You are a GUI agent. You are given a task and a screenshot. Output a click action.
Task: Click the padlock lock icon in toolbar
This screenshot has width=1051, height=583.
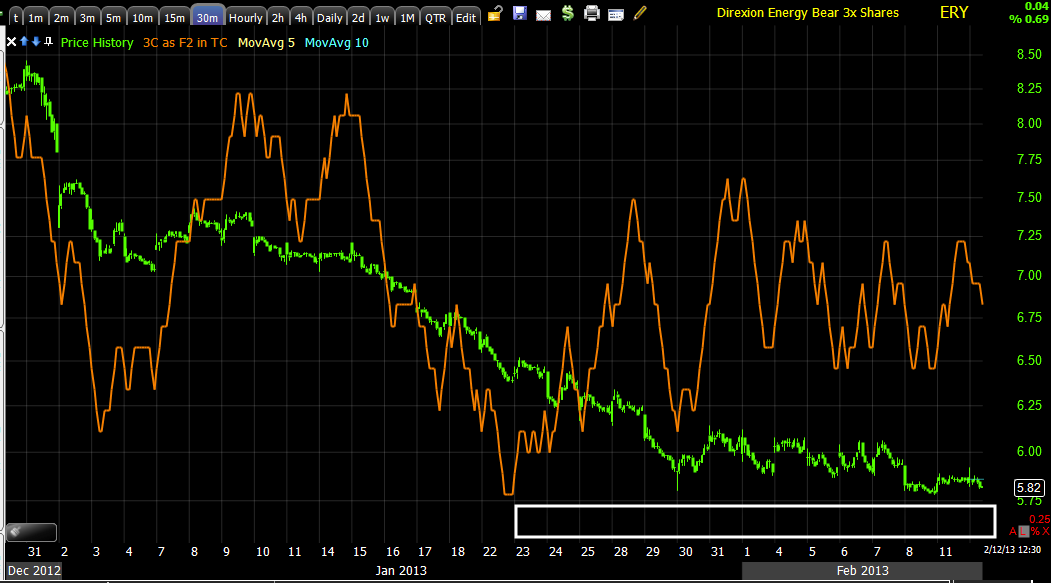[495, 13]
